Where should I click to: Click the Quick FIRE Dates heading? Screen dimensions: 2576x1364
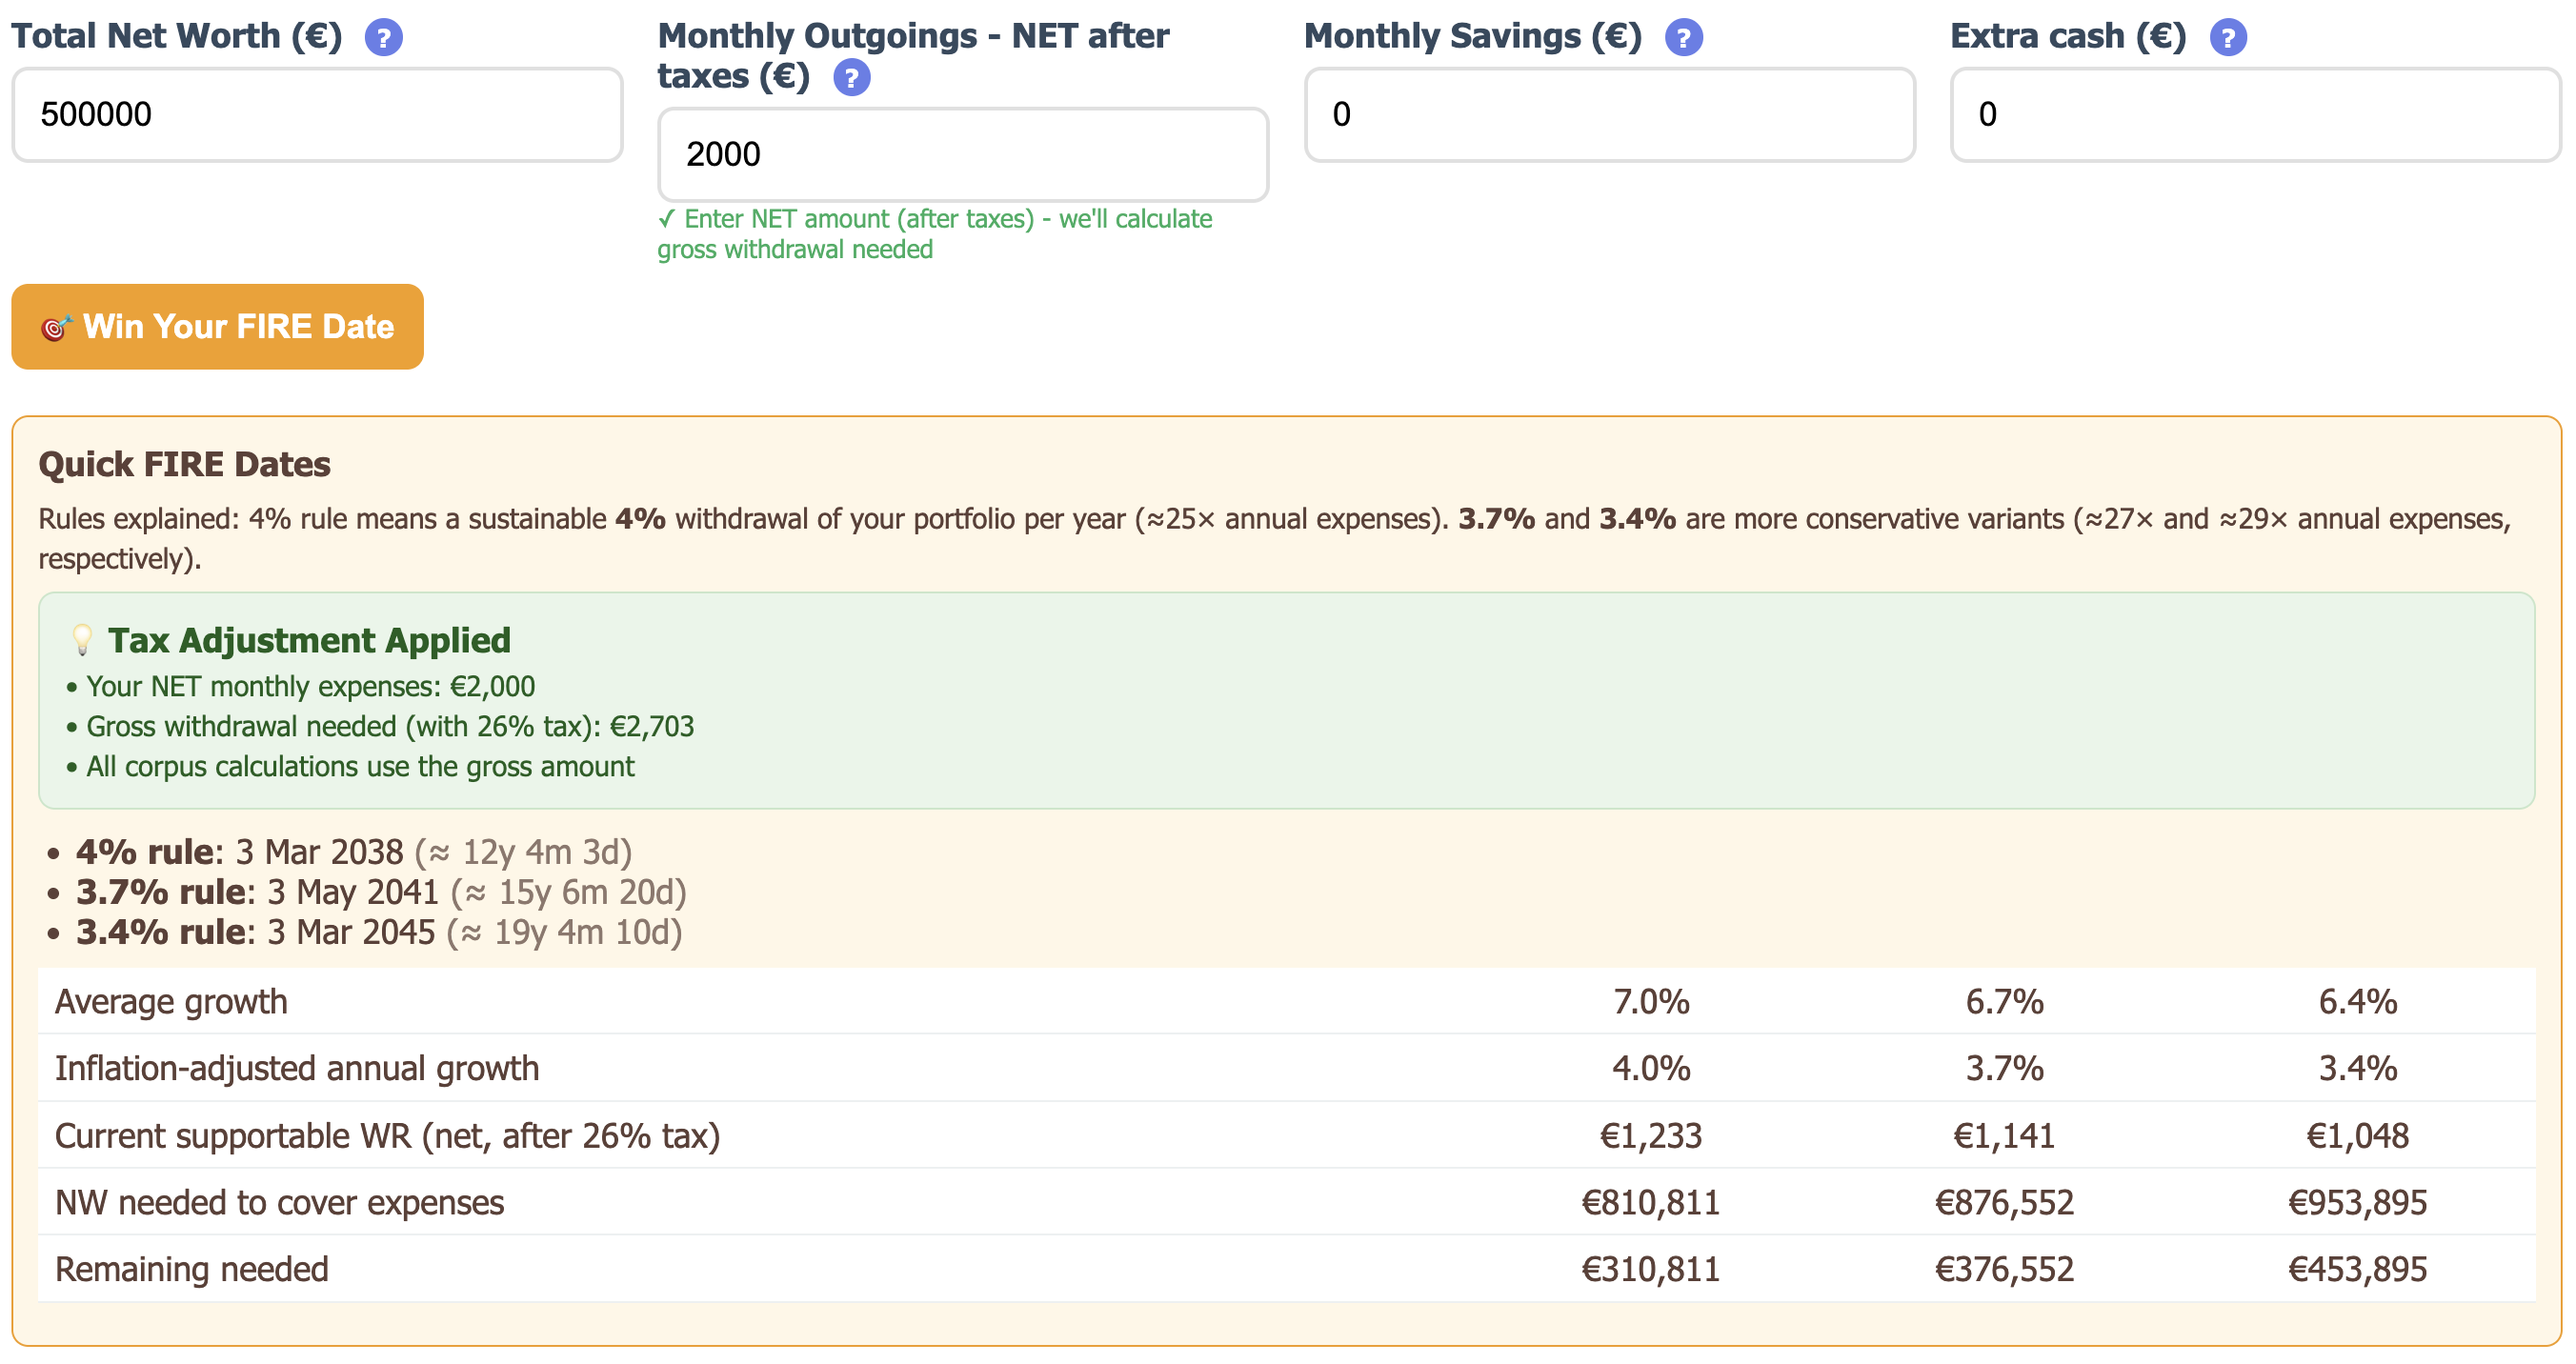click(x=184, y=463)
